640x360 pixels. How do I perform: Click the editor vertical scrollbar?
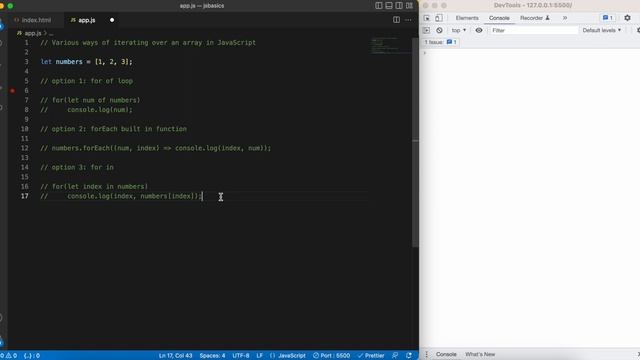[x=415, y=142]
